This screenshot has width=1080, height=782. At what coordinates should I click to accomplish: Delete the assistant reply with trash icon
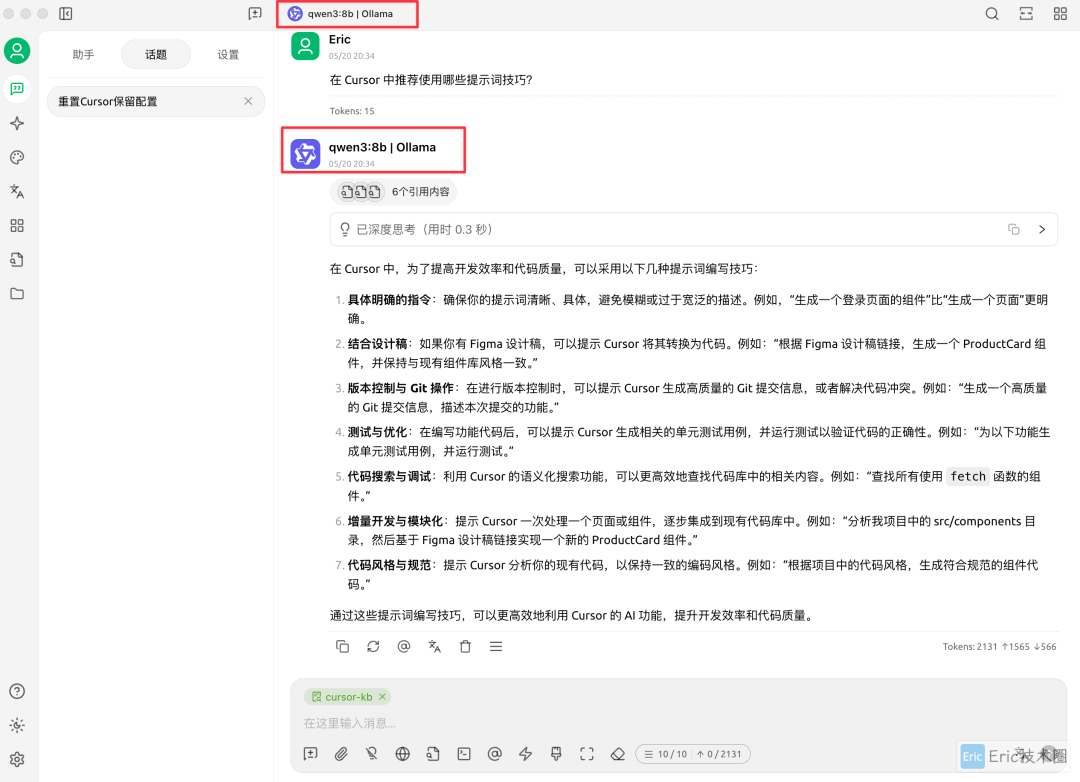[466, 646]
